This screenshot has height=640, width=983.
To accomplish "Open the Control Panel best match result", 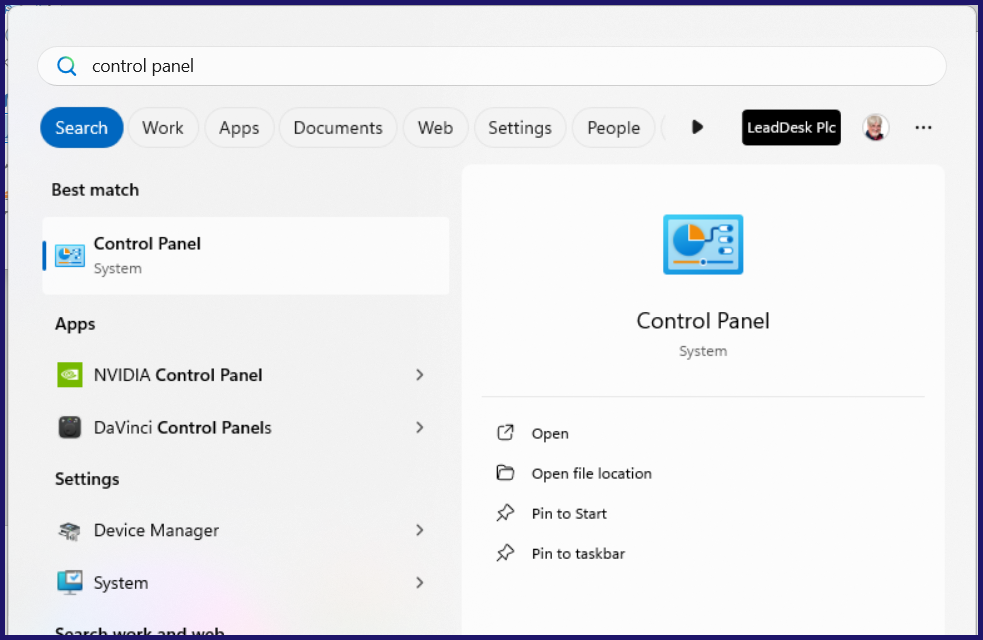I will click(246, 255).
